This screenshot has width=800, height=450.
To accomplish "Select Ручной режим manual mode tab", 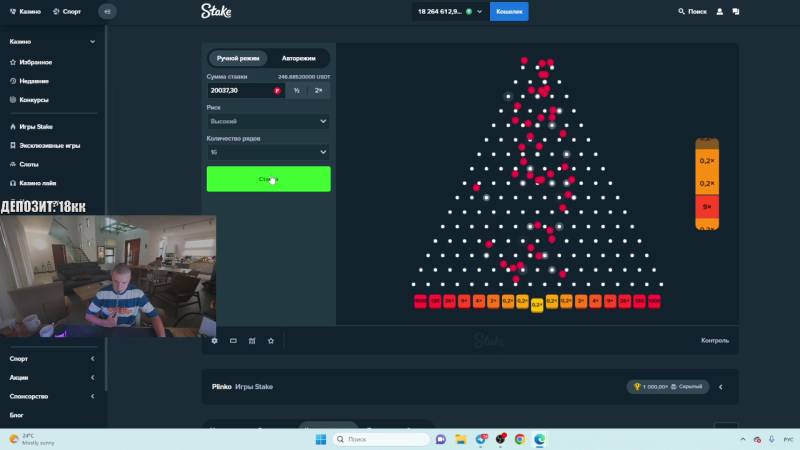I will tap(238, 58).
